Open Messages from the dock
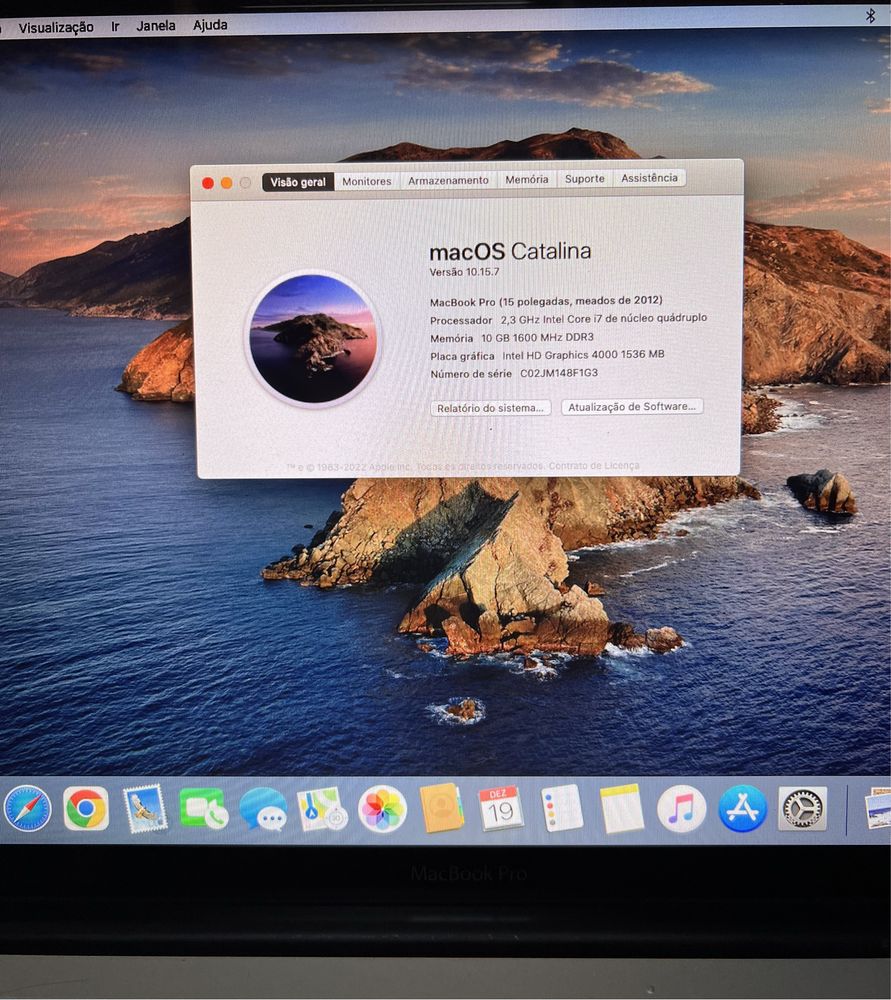 click(263, 809)
